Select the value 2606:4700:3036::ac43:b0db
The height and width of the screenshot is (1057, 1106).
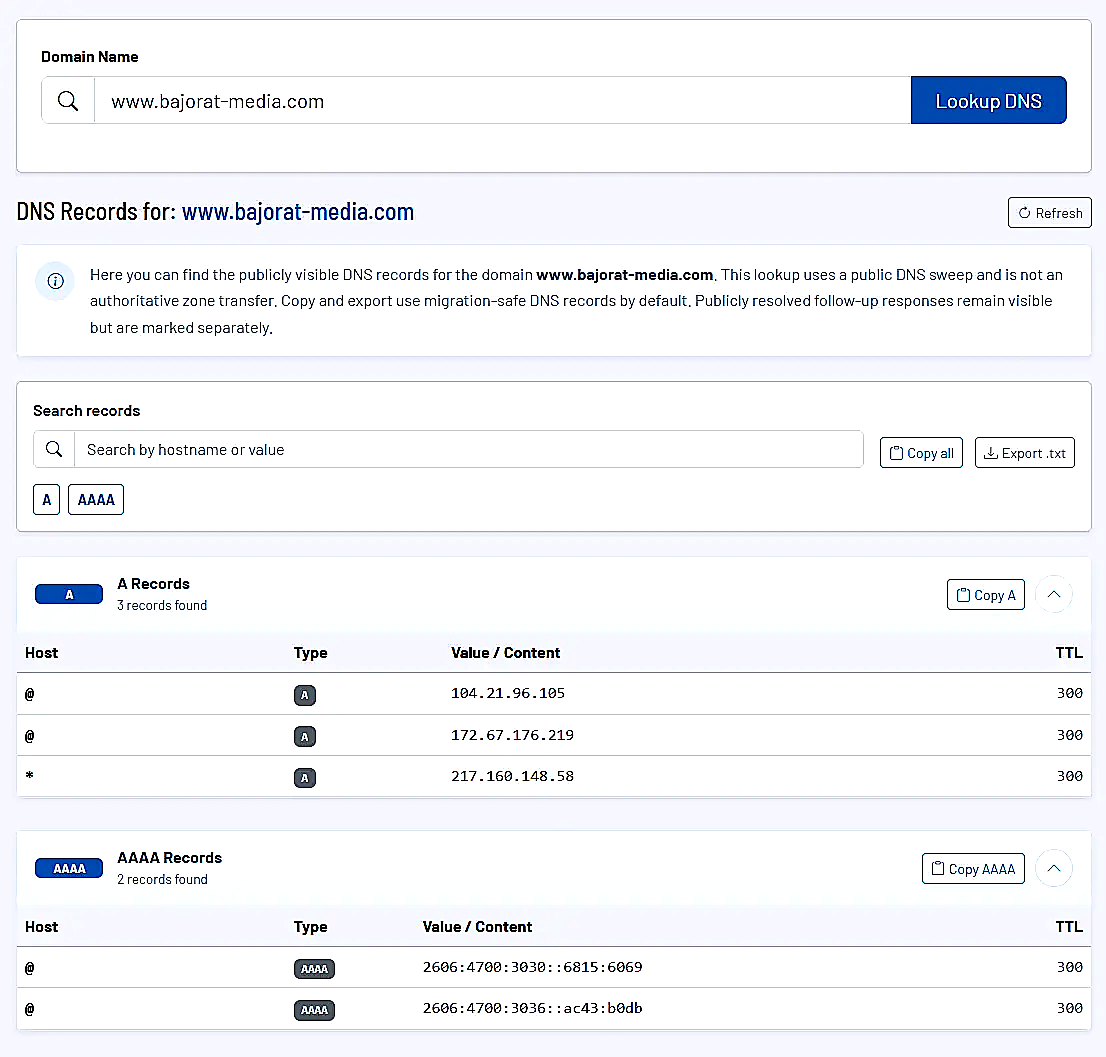click(x=533, y=1008)
